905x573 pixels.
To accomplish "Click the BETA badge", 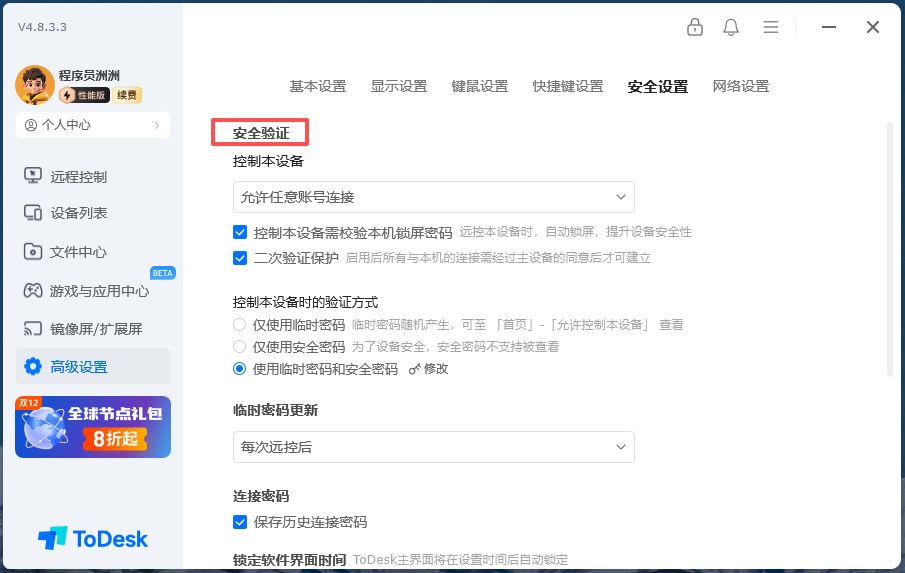I will (x=163, y=273).
